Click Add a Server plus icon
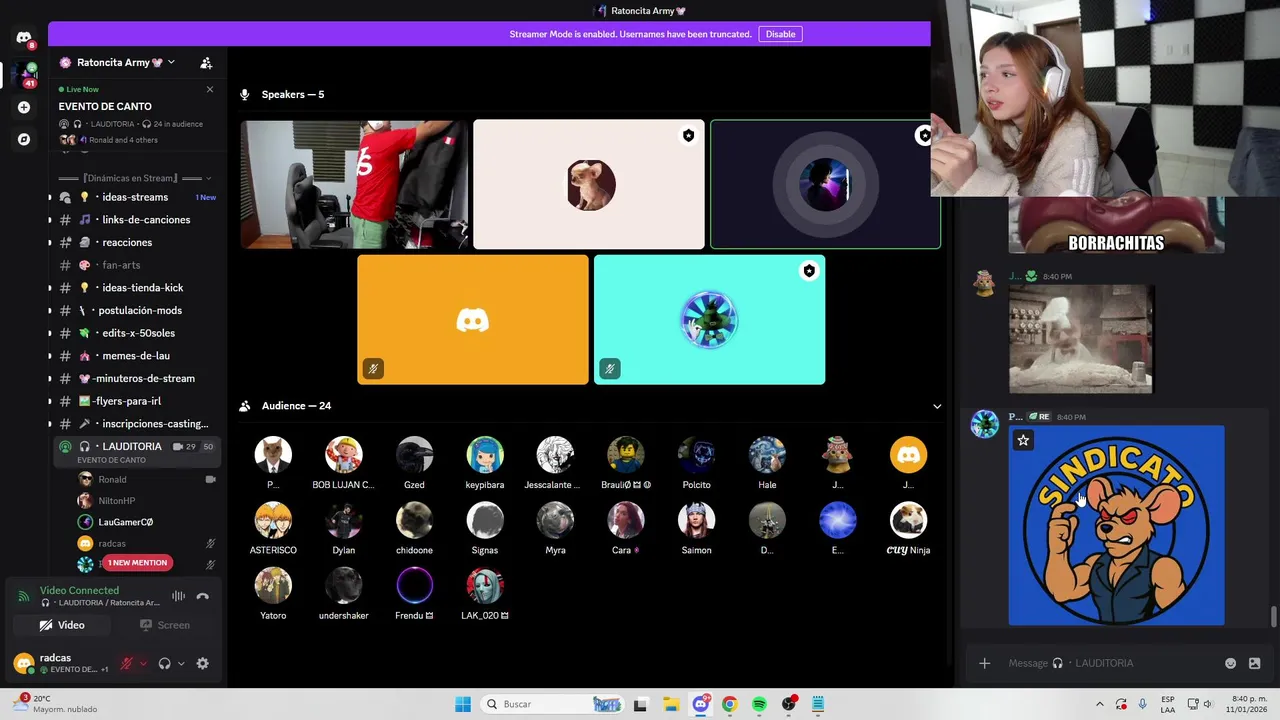 click(24, 107)
